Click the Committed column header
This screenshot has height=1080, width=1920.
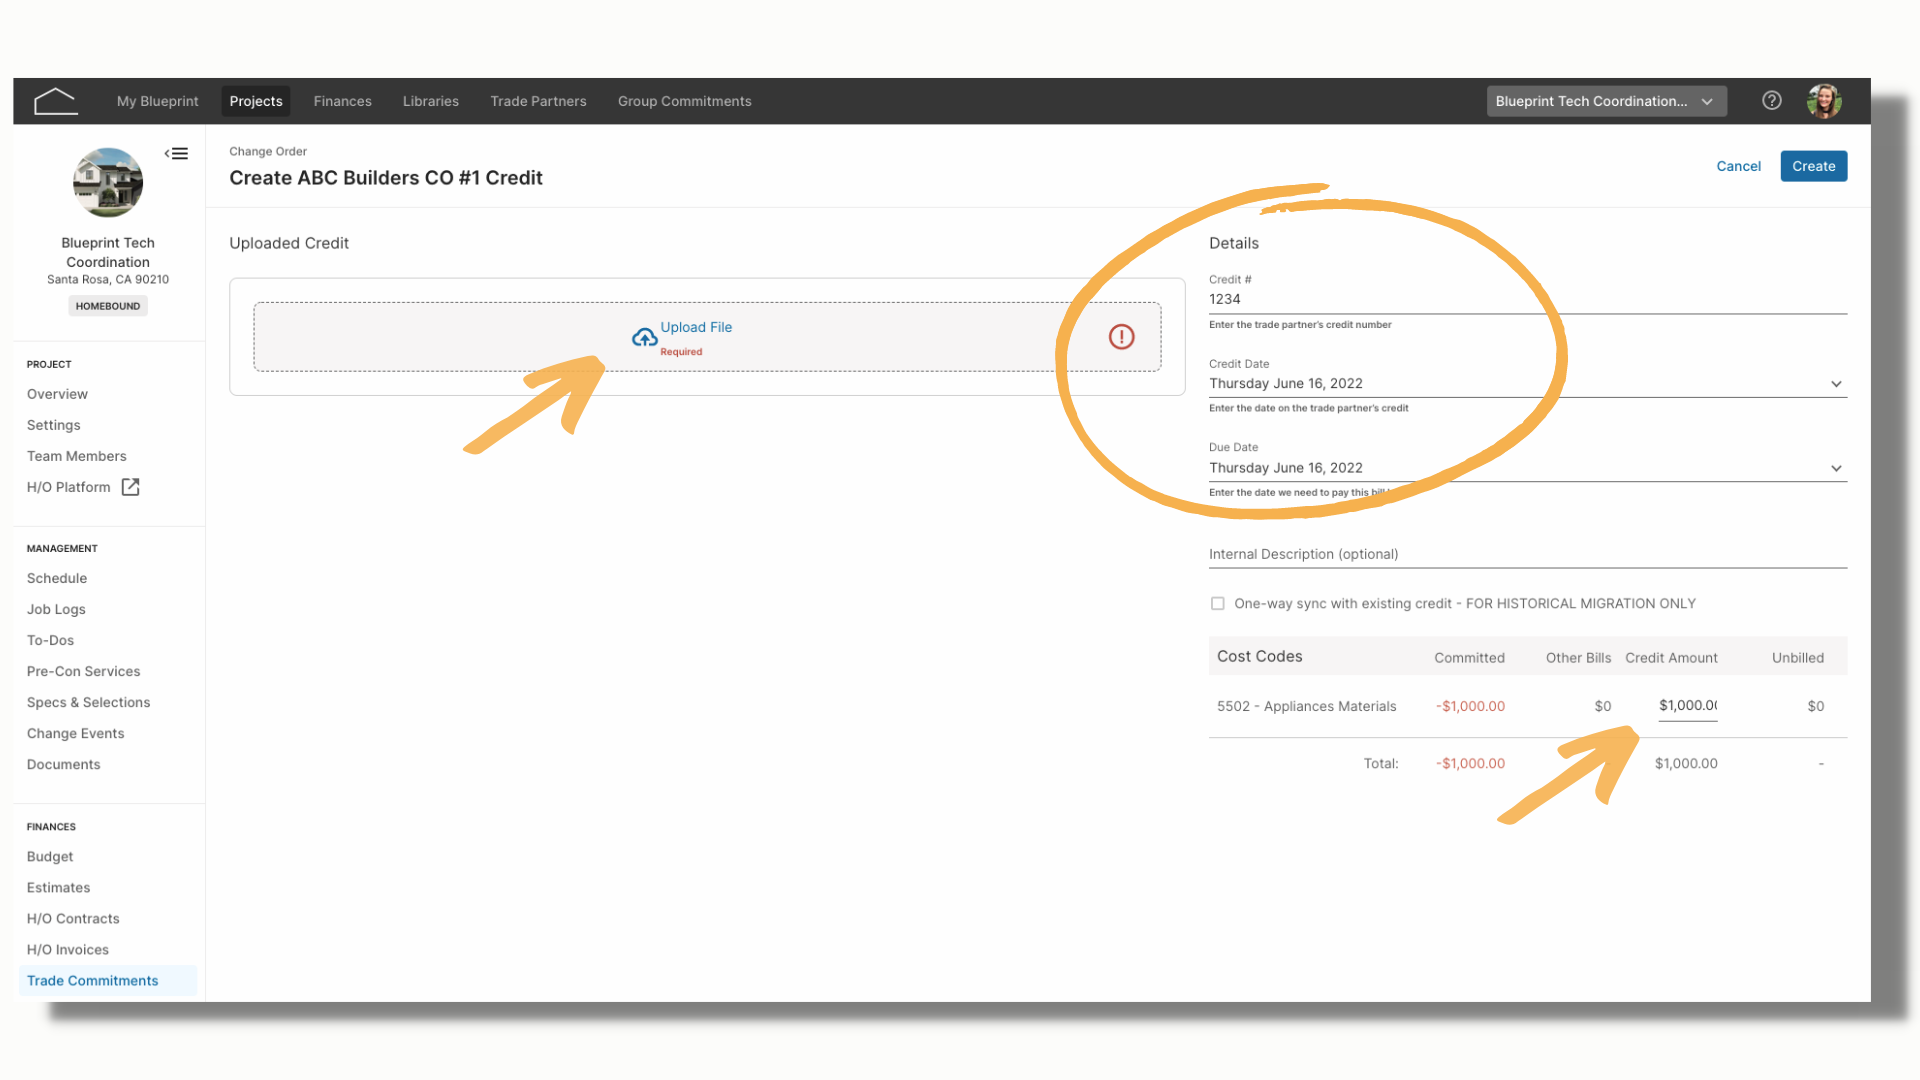pos(1469,657)
